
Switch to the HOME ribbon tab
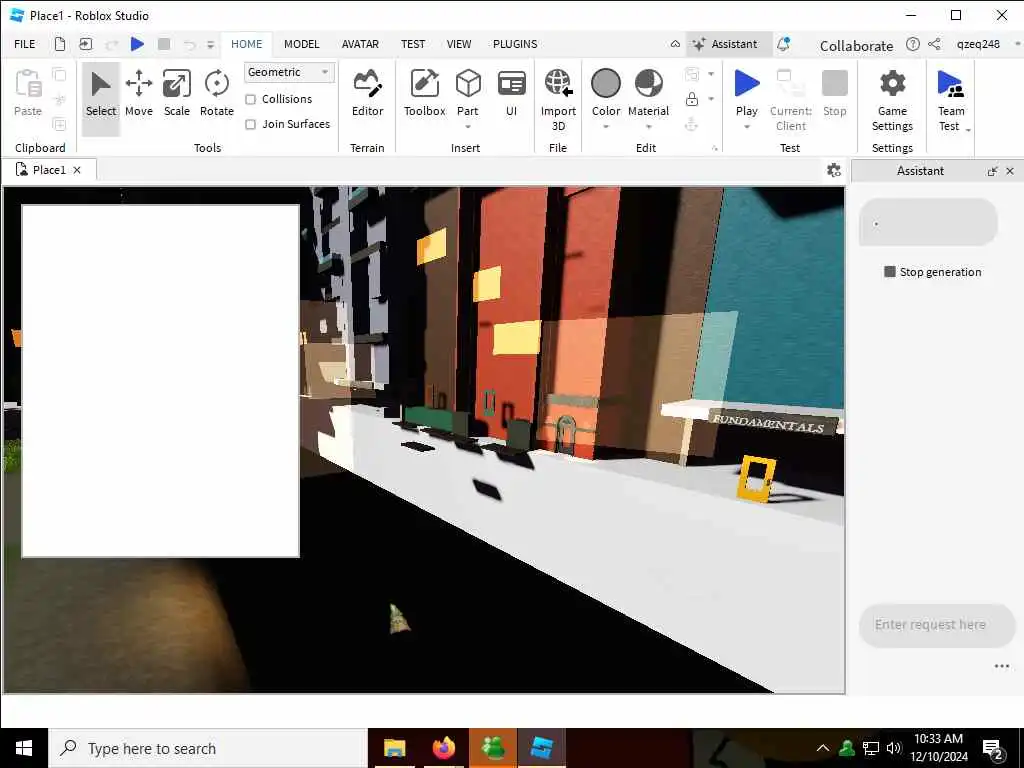[x=246, y=44]
